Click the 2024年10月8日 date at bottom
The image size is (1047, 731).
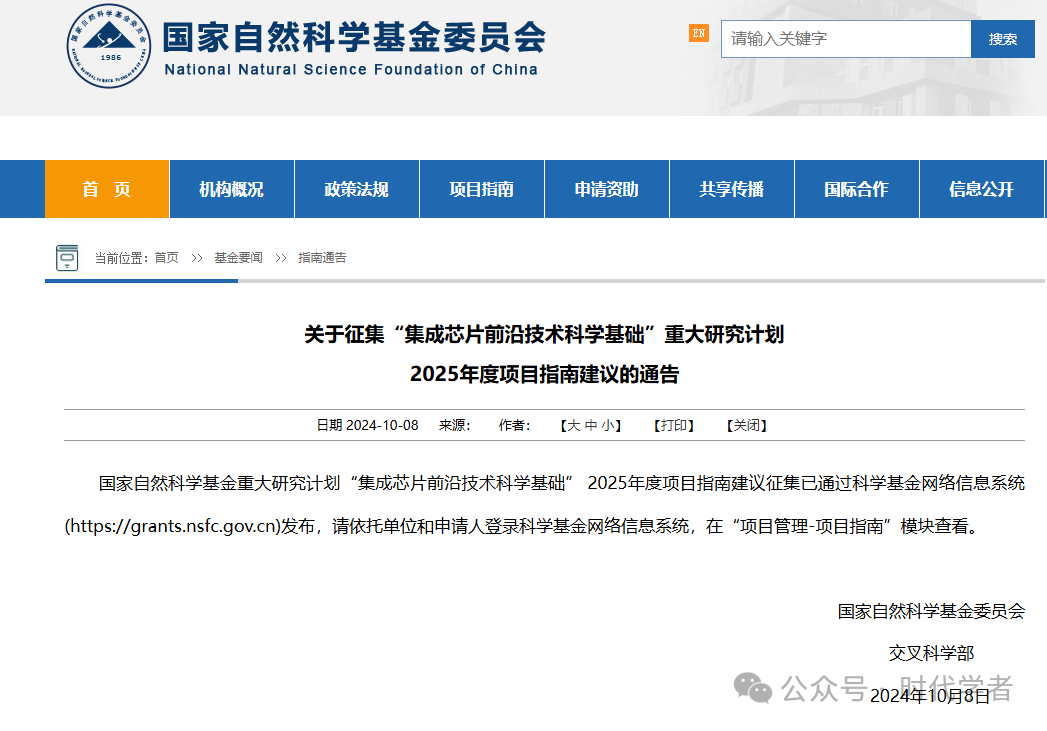pos(930,696)
